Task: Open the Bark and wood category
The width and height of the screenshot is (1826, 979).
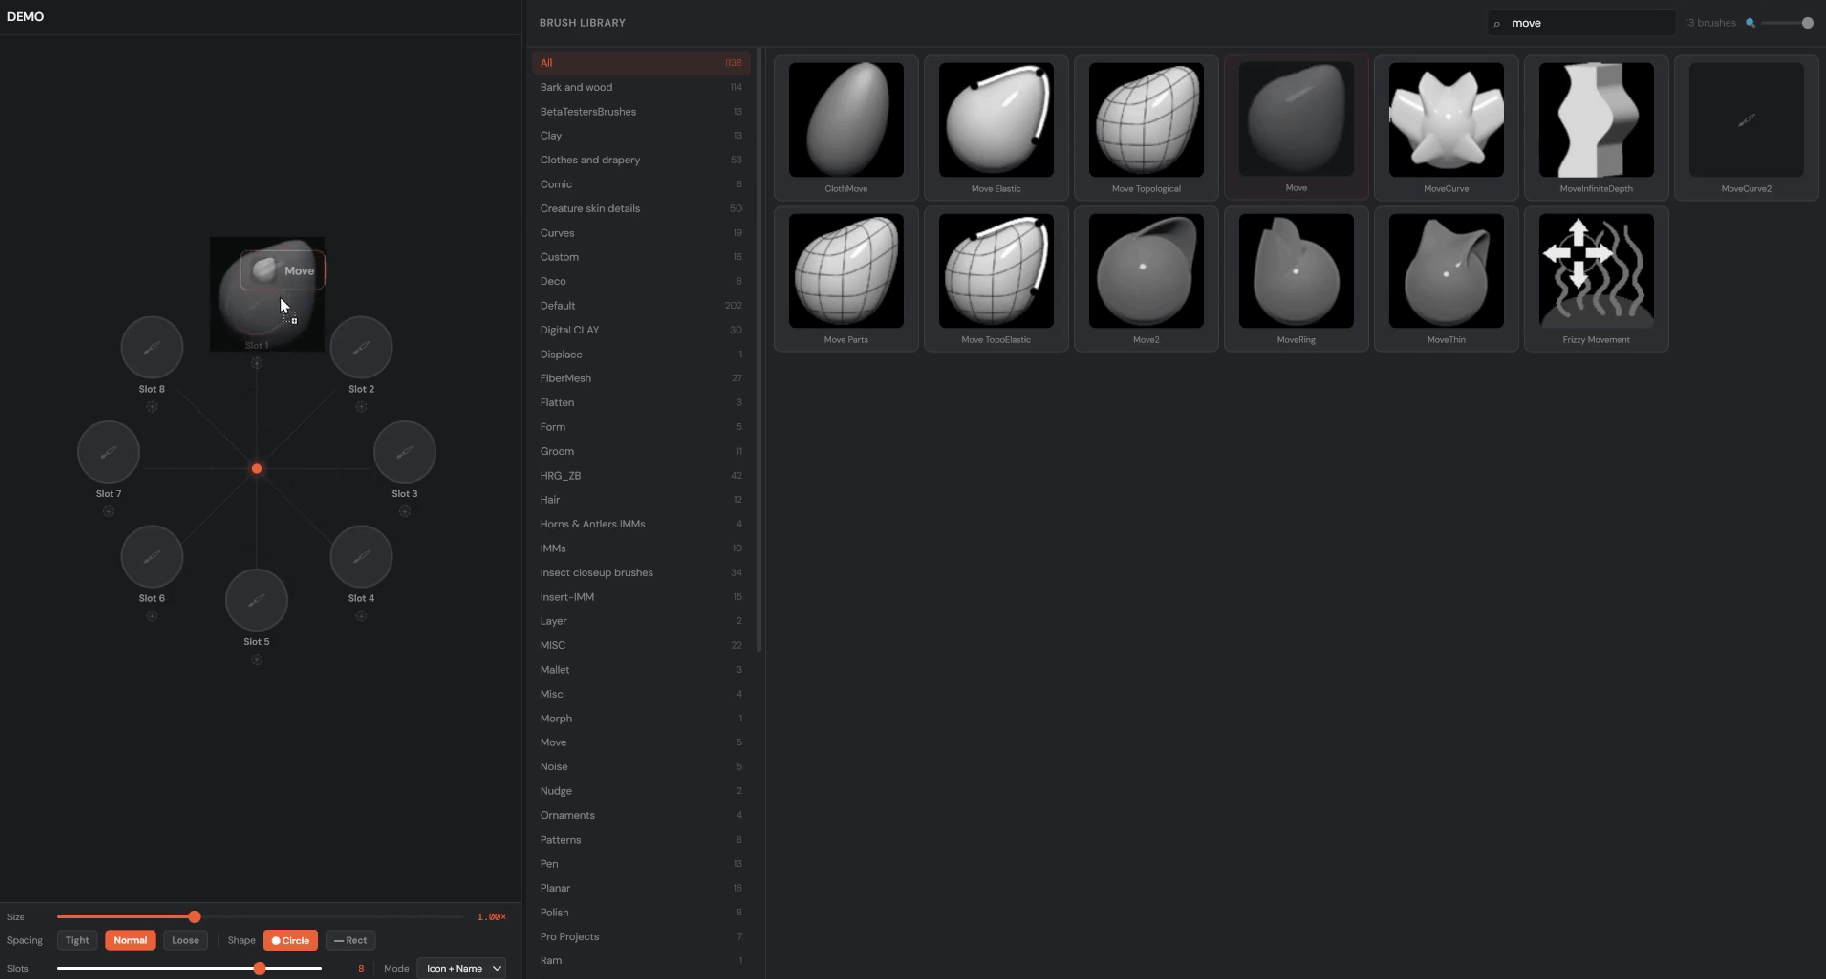Action: (641, 87)
